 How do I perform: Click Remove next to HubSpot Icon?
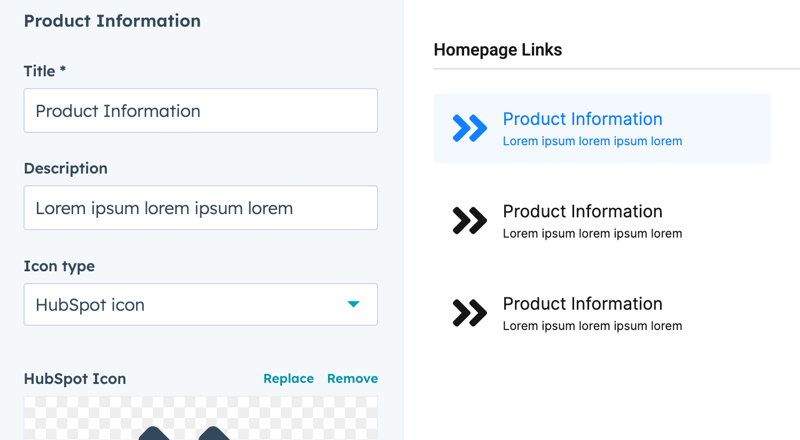click(353, 379)
